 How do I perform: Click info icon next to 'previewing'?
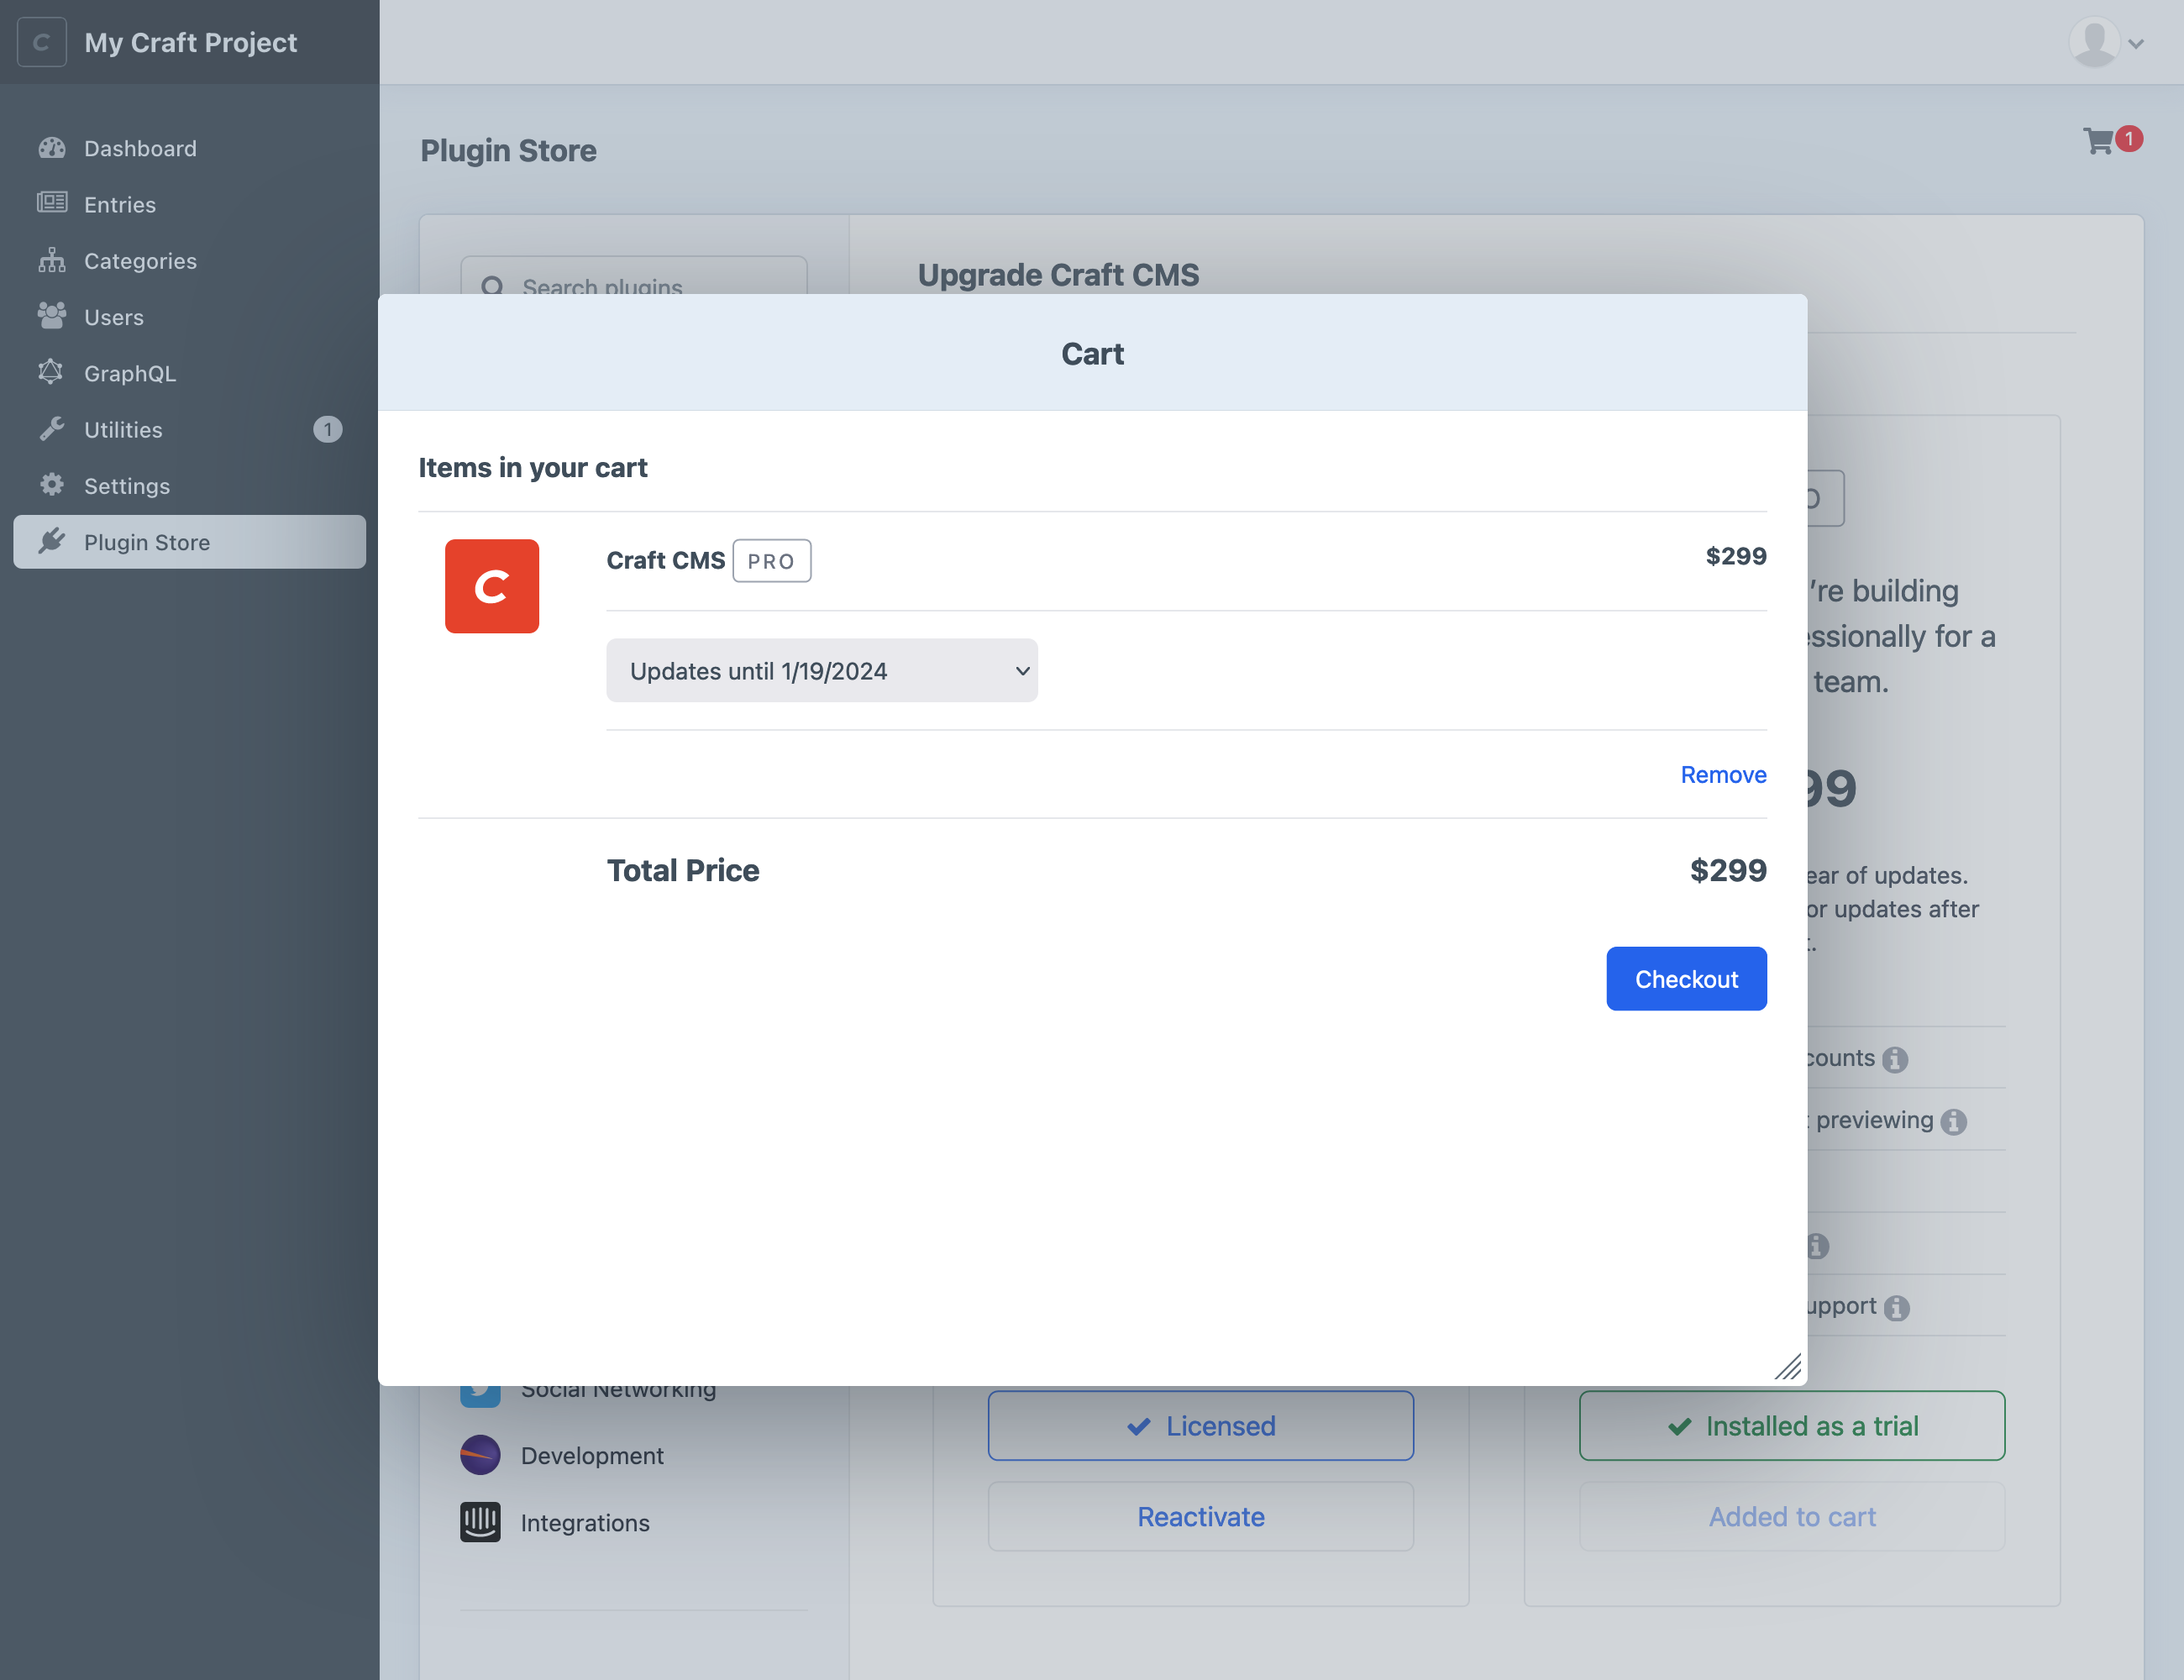[1954, 1122]
